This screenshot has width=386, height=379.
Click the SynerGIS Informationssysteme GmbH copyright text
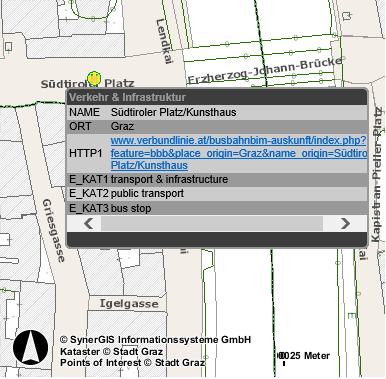pos(155,340)
